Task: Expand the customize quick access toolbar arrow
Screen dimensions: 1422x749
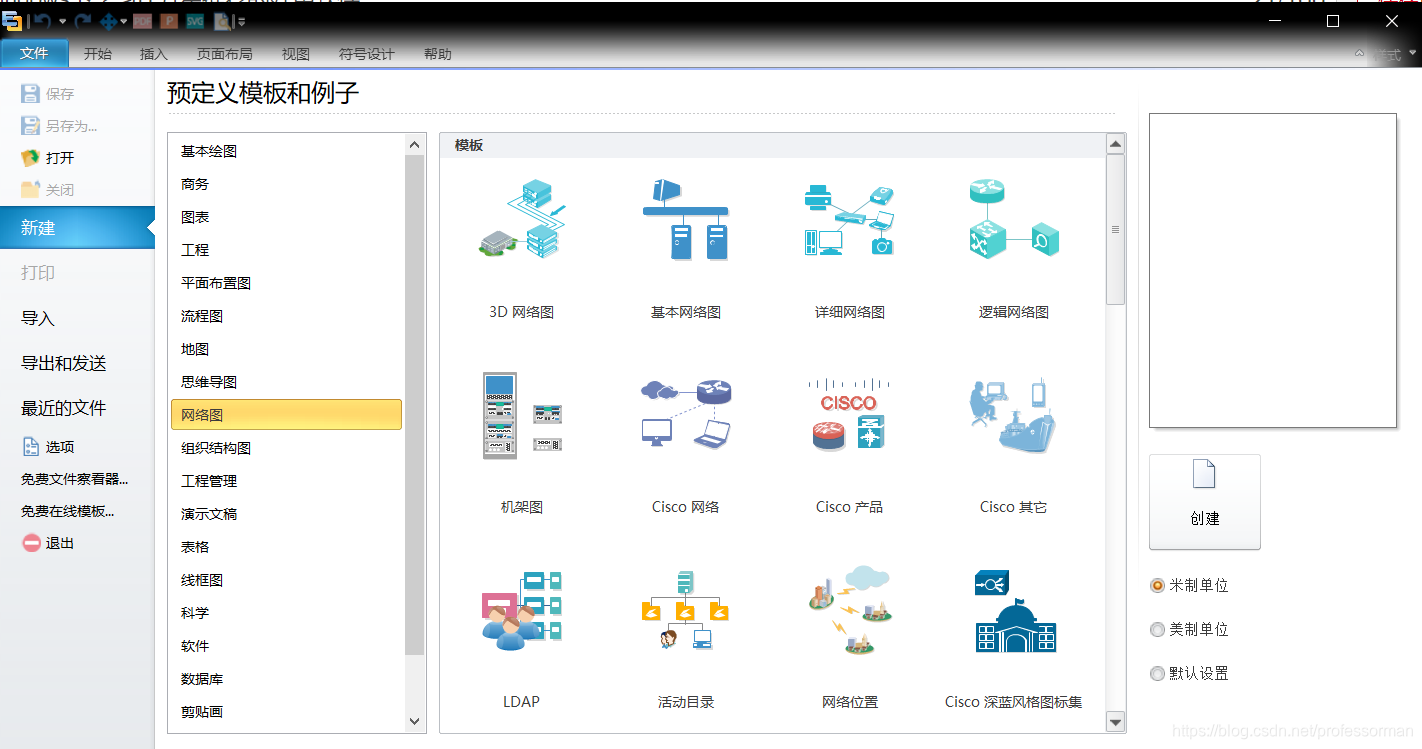Action: (x=241, y=21)
